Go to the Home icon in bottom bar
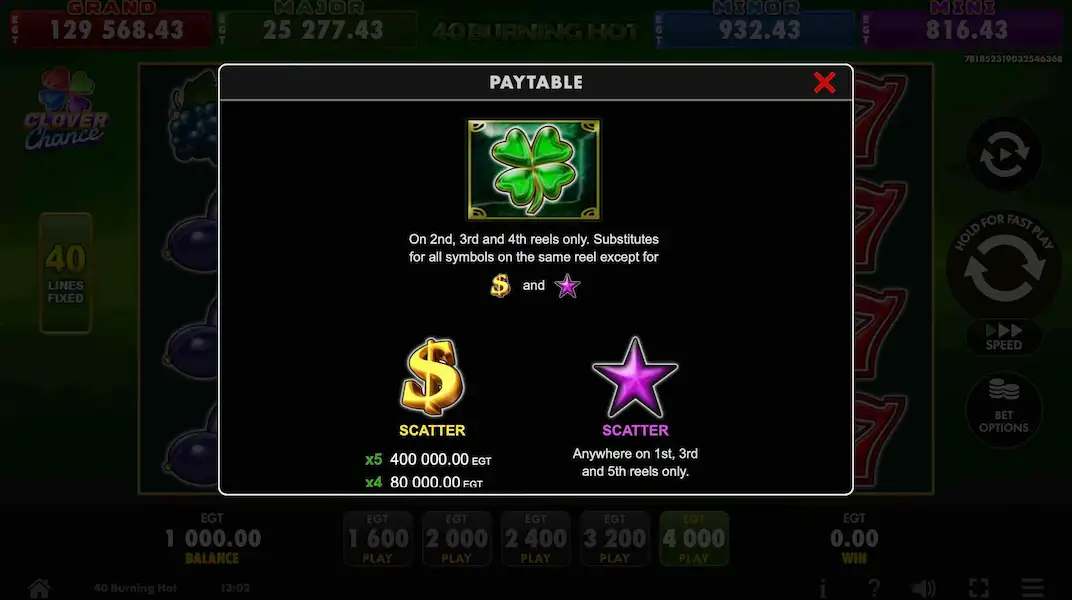This screenshot has width=1072, height=600. coord(39,588)
